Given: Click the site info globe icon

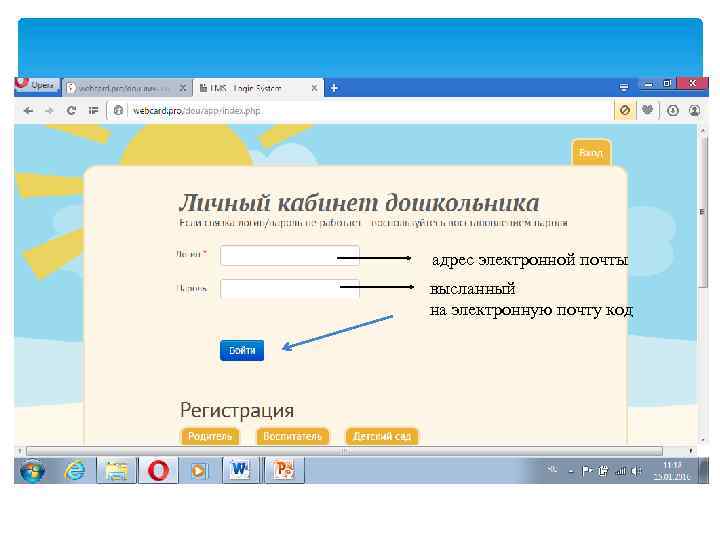Looking at the screenshot, I should click(x=118, y=111).
